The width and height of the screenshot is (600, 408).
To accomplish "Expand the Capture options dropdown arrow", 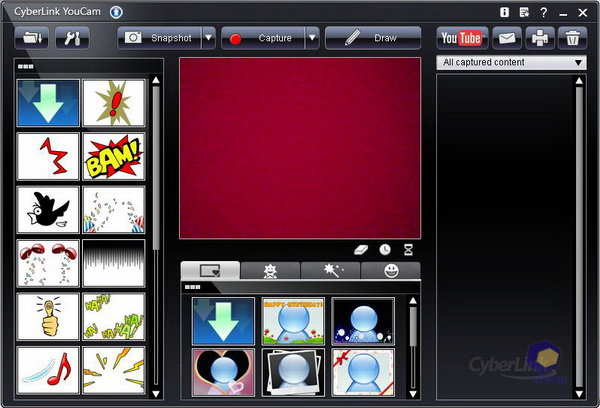I will 312,38.
